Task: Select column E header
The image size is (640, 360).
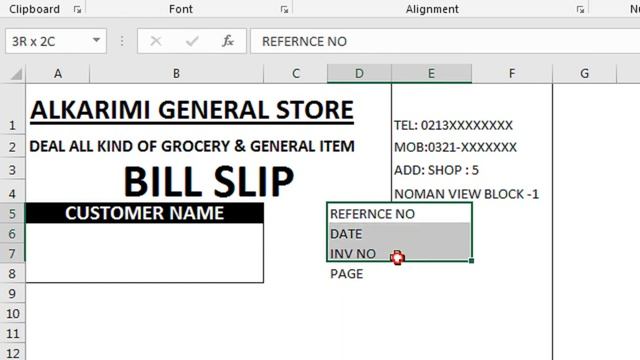Action: pyautogui.click(x=431, y=73)
